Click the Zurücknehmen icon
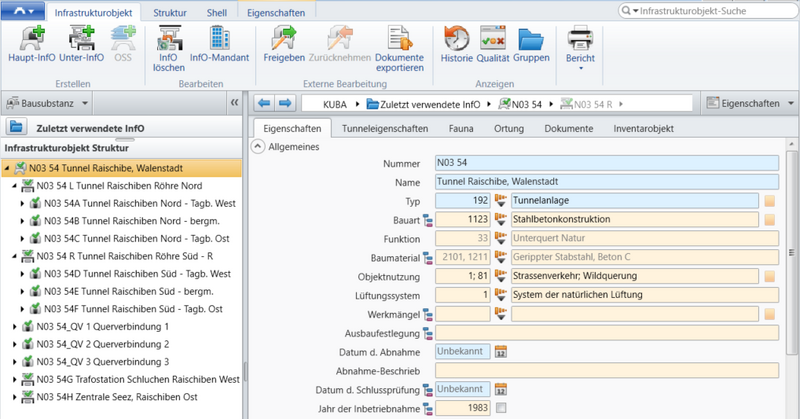The height and width of the screenshot is (419, 800). click(x=340, y=44)
